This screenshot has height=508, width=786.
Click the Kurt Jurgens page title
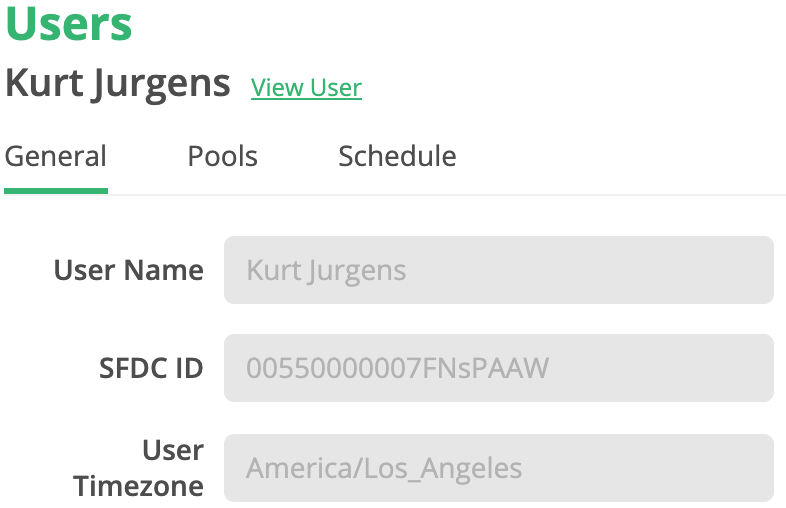(x=118, y=84)
